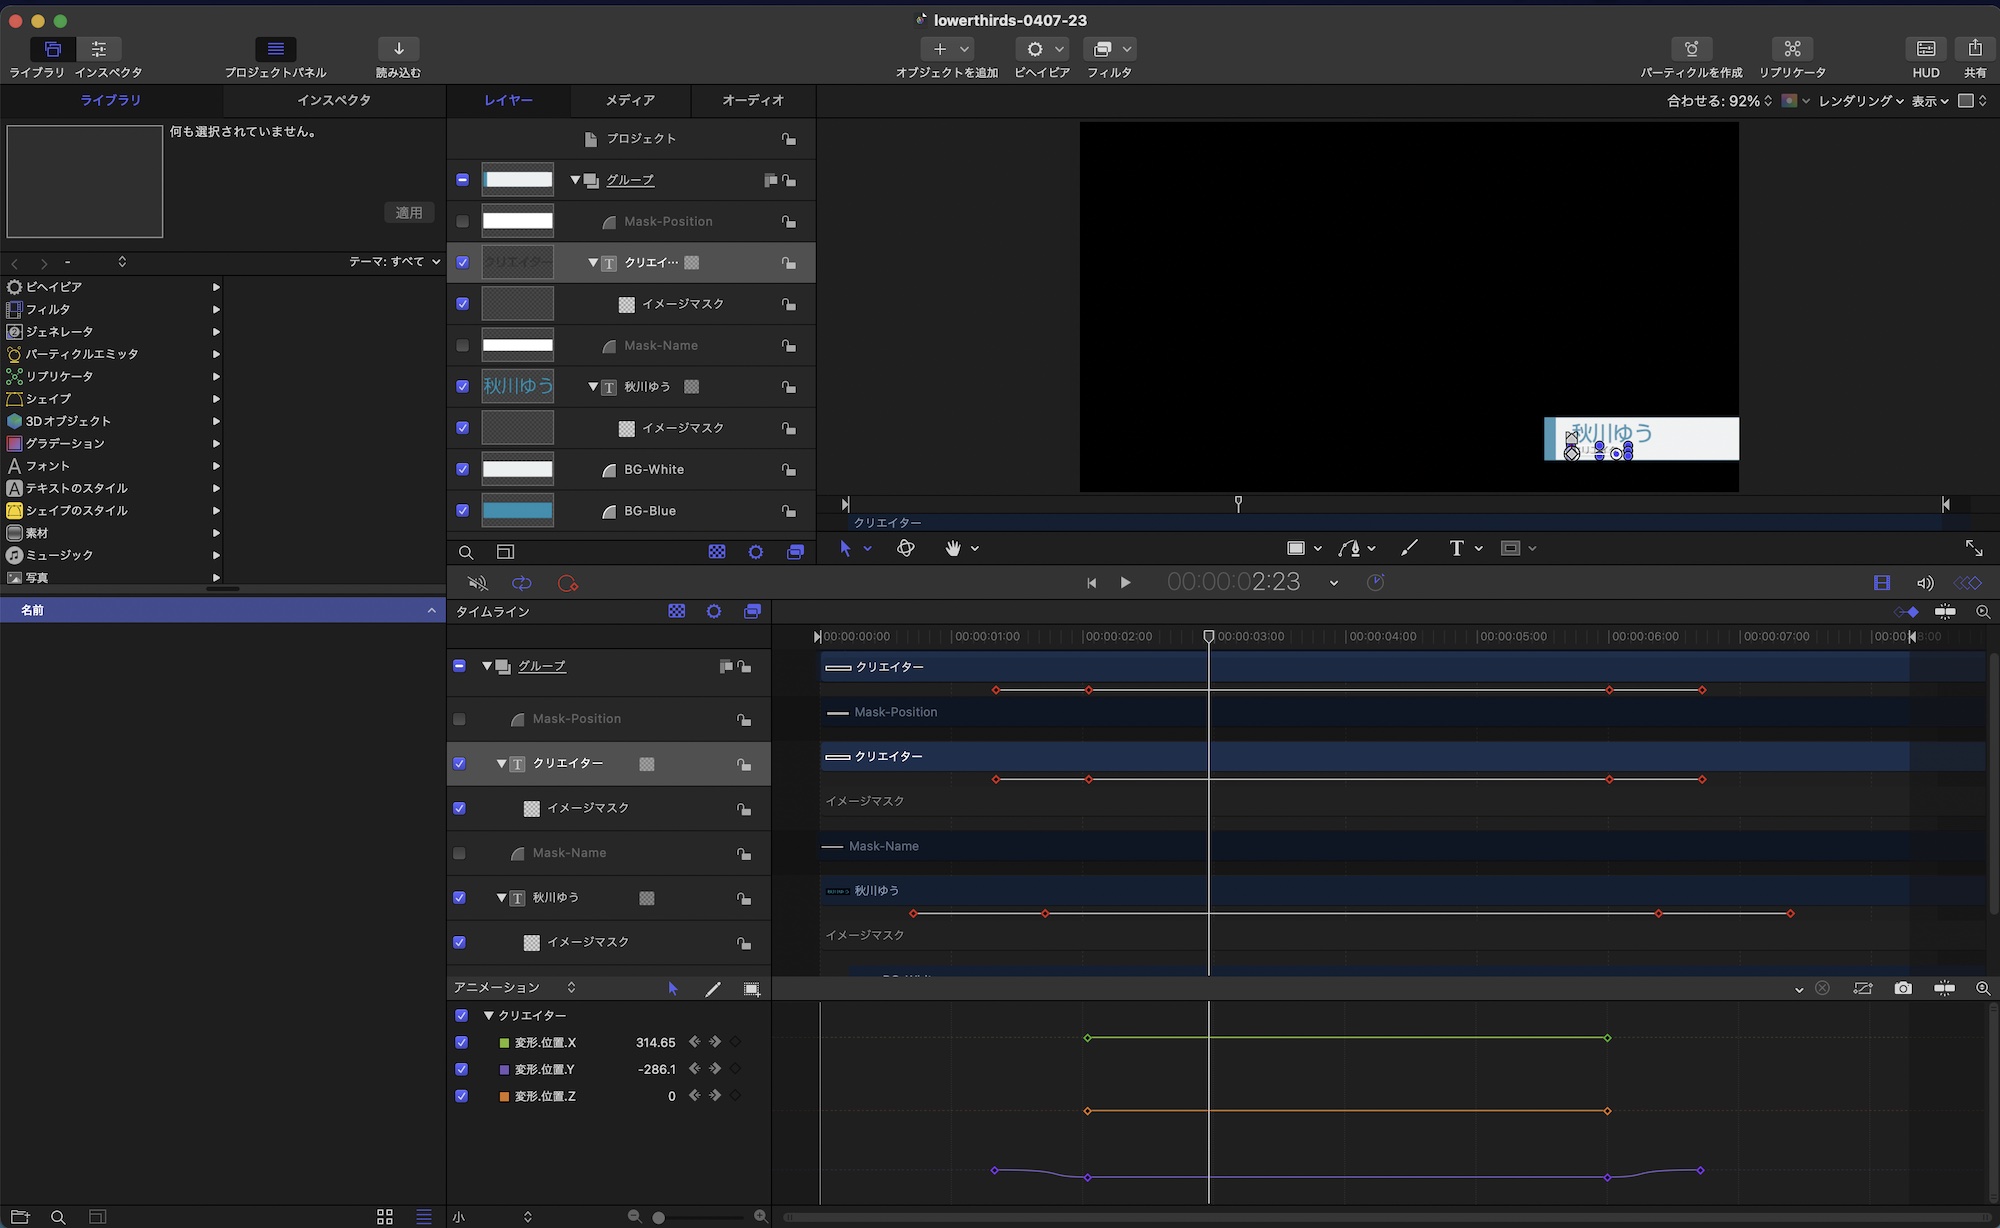2000x1228 pixels.
Task: Open the レンダリング dropdown menu
Action: (x=1860, y=101)
